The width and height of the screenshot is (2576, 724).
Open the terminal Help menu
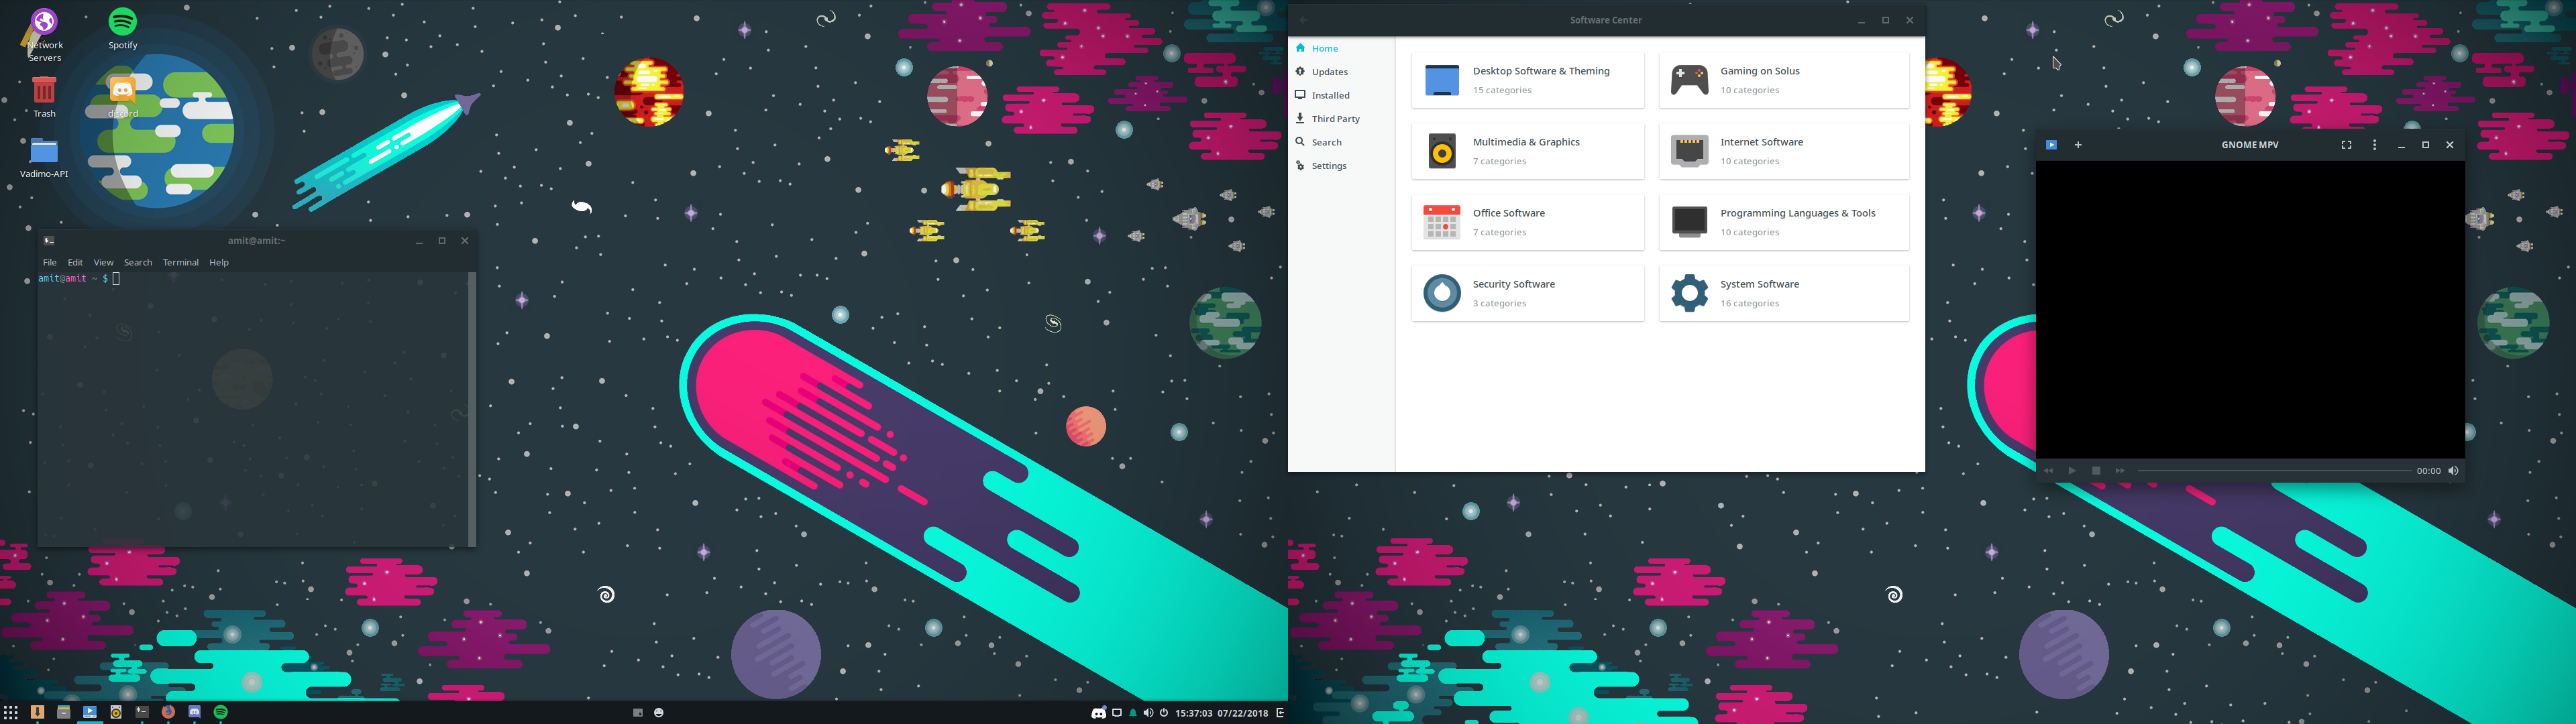click(219, 262)
